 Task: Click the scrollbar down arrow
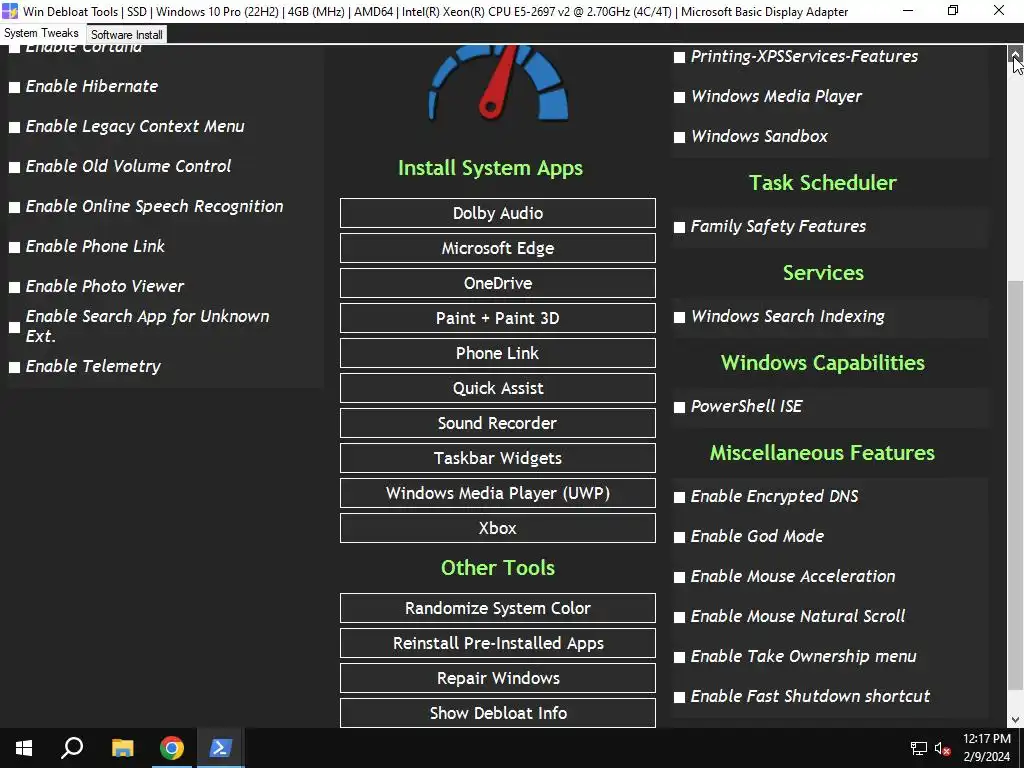tap(1016, 720)
